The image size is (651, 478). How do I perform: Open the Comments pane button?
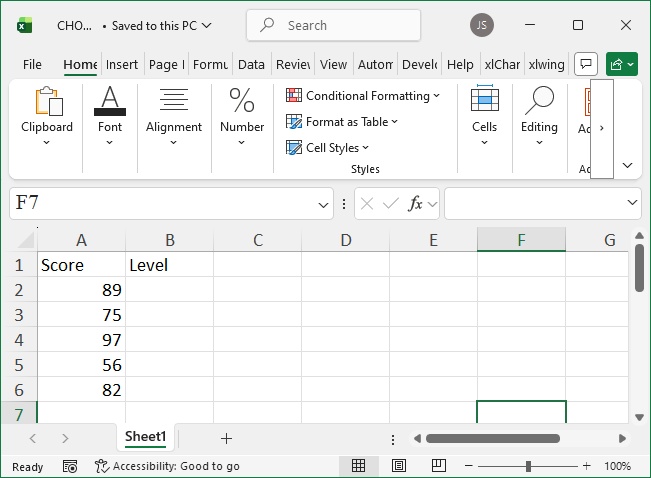pos(586,64)
